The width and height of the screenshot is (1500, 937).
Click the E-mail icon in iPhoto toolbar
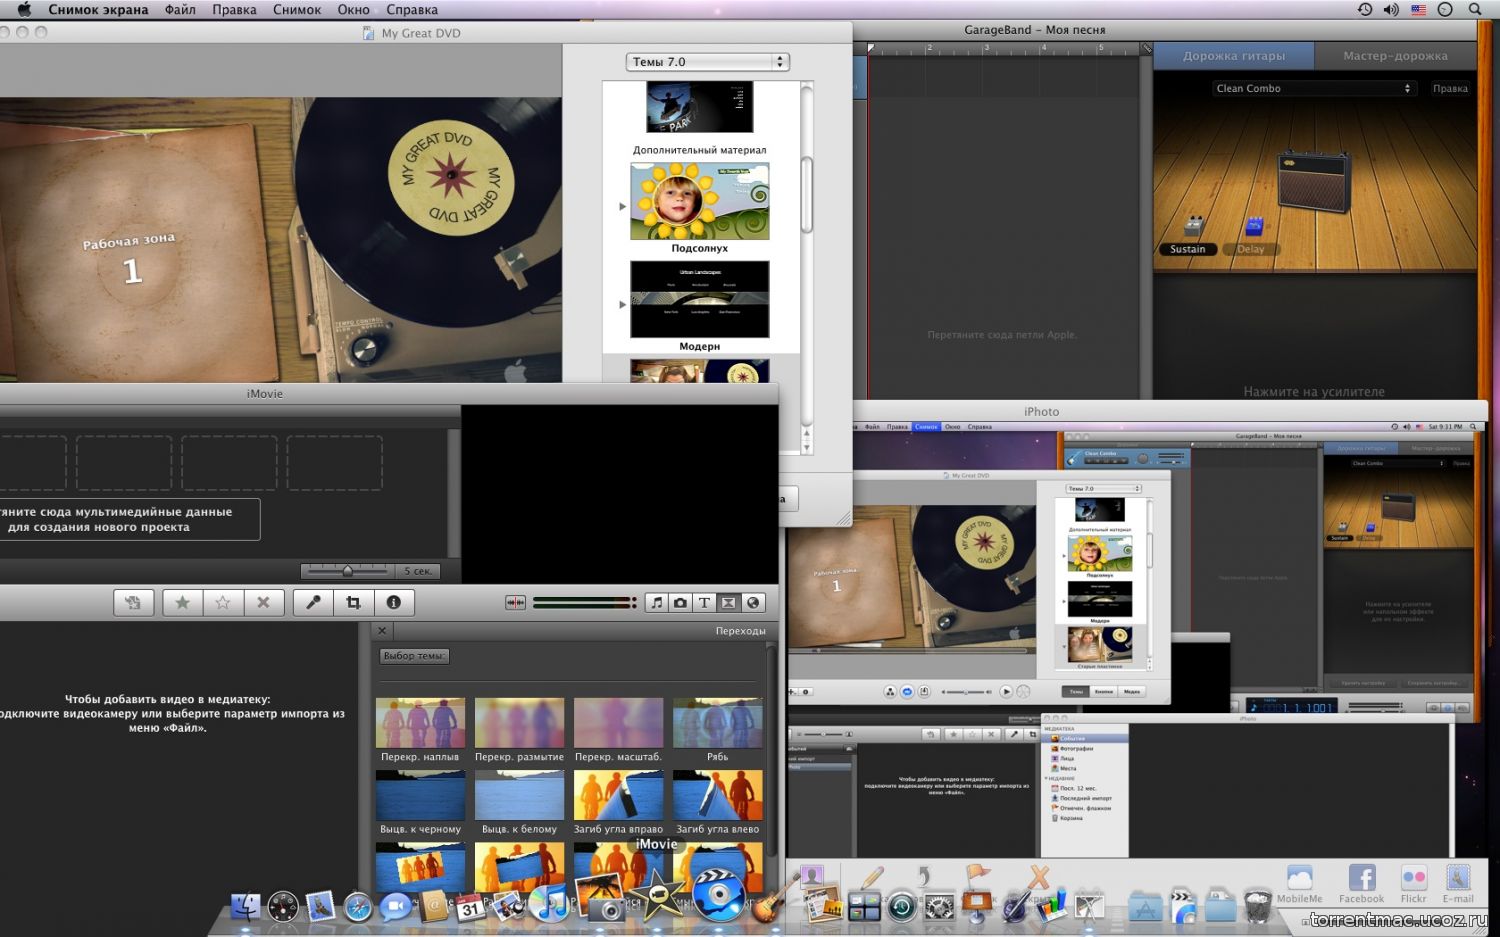(x=1458, y=884)
